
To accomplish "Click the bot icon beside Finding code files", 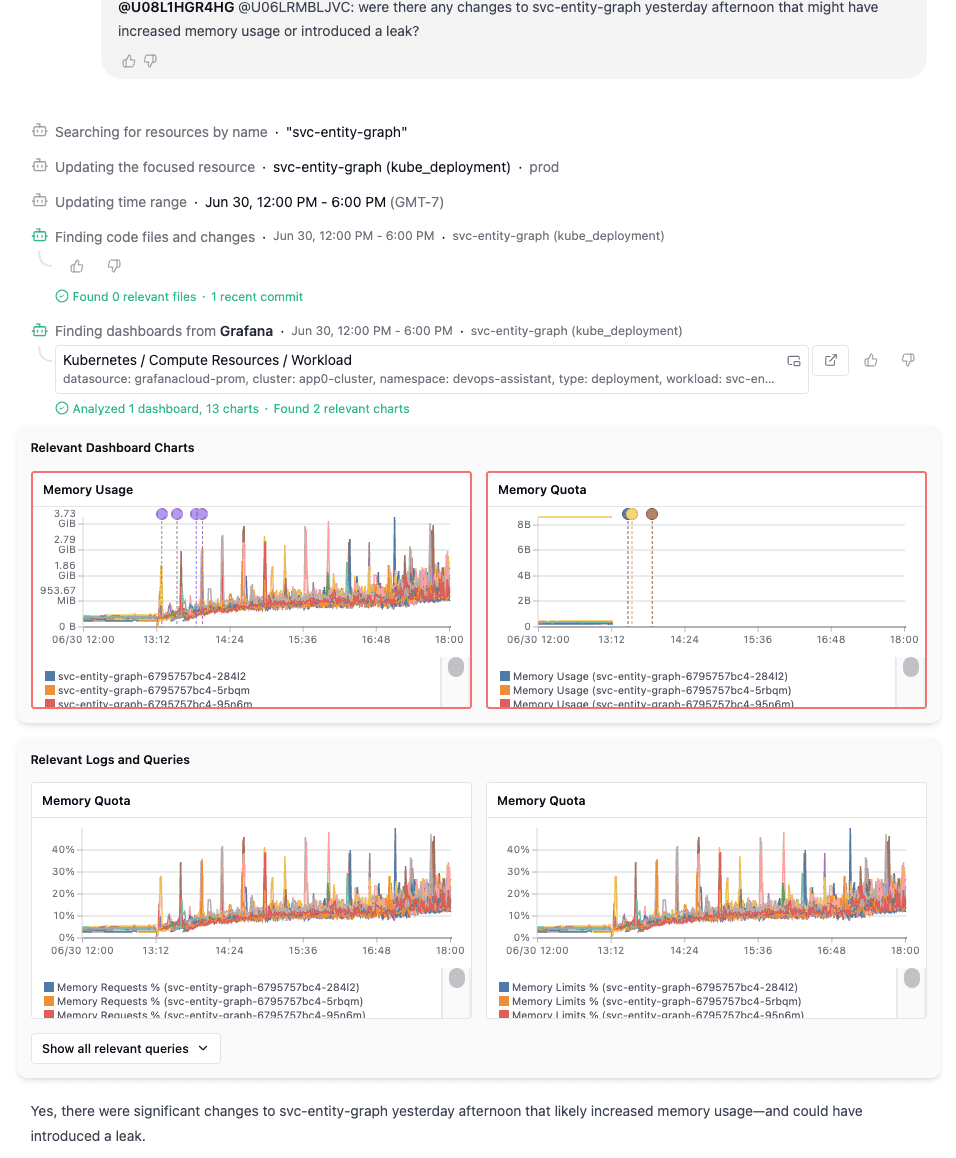I will 40,236.
